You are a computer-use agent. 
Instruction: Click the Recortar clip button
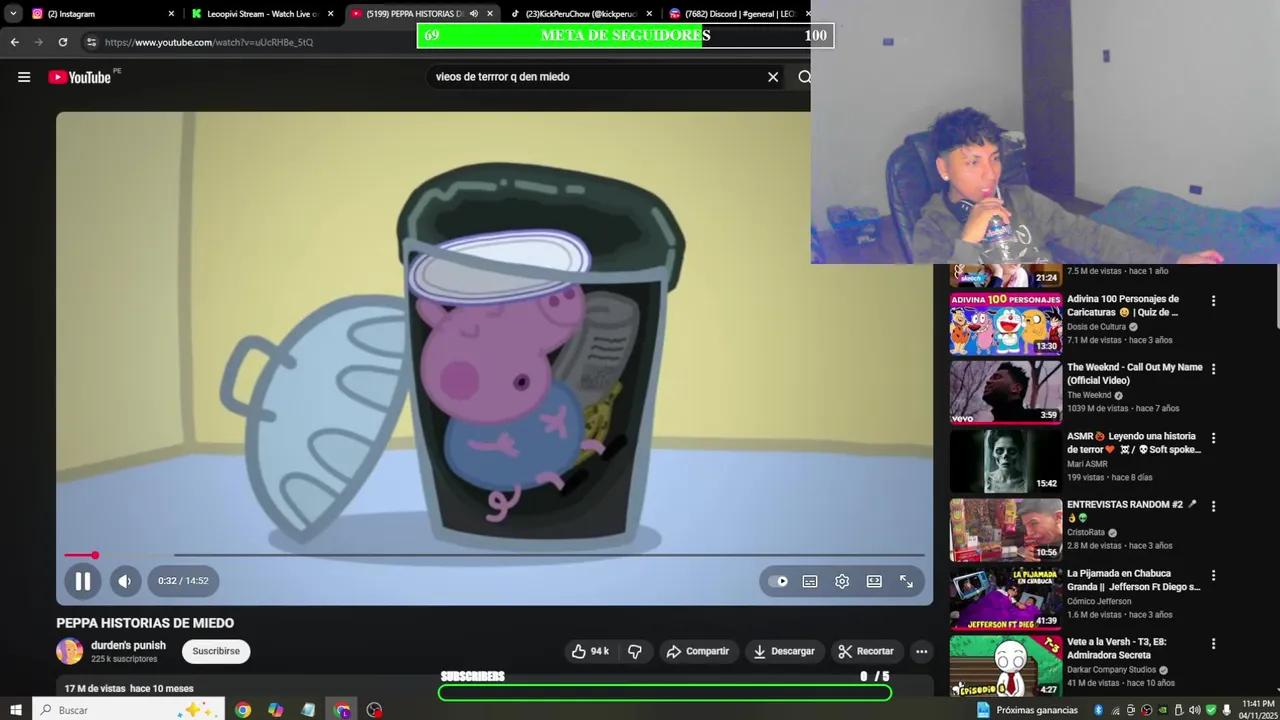(x=865, y=651)
